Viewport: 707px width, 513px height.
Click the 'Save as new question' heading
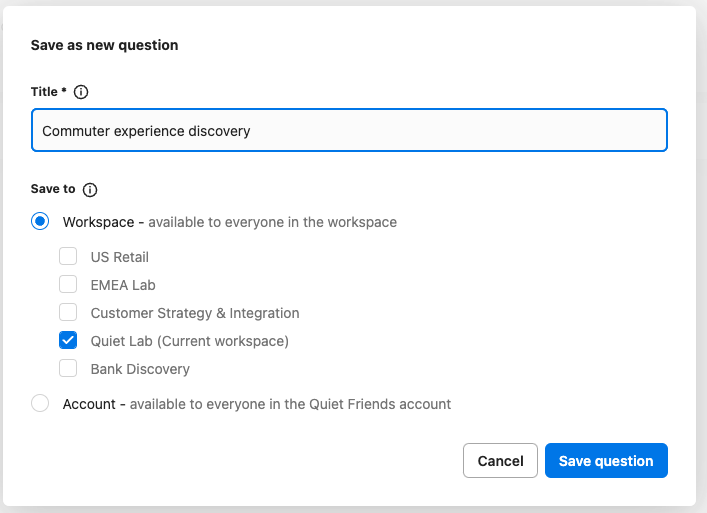coord(104,45)
